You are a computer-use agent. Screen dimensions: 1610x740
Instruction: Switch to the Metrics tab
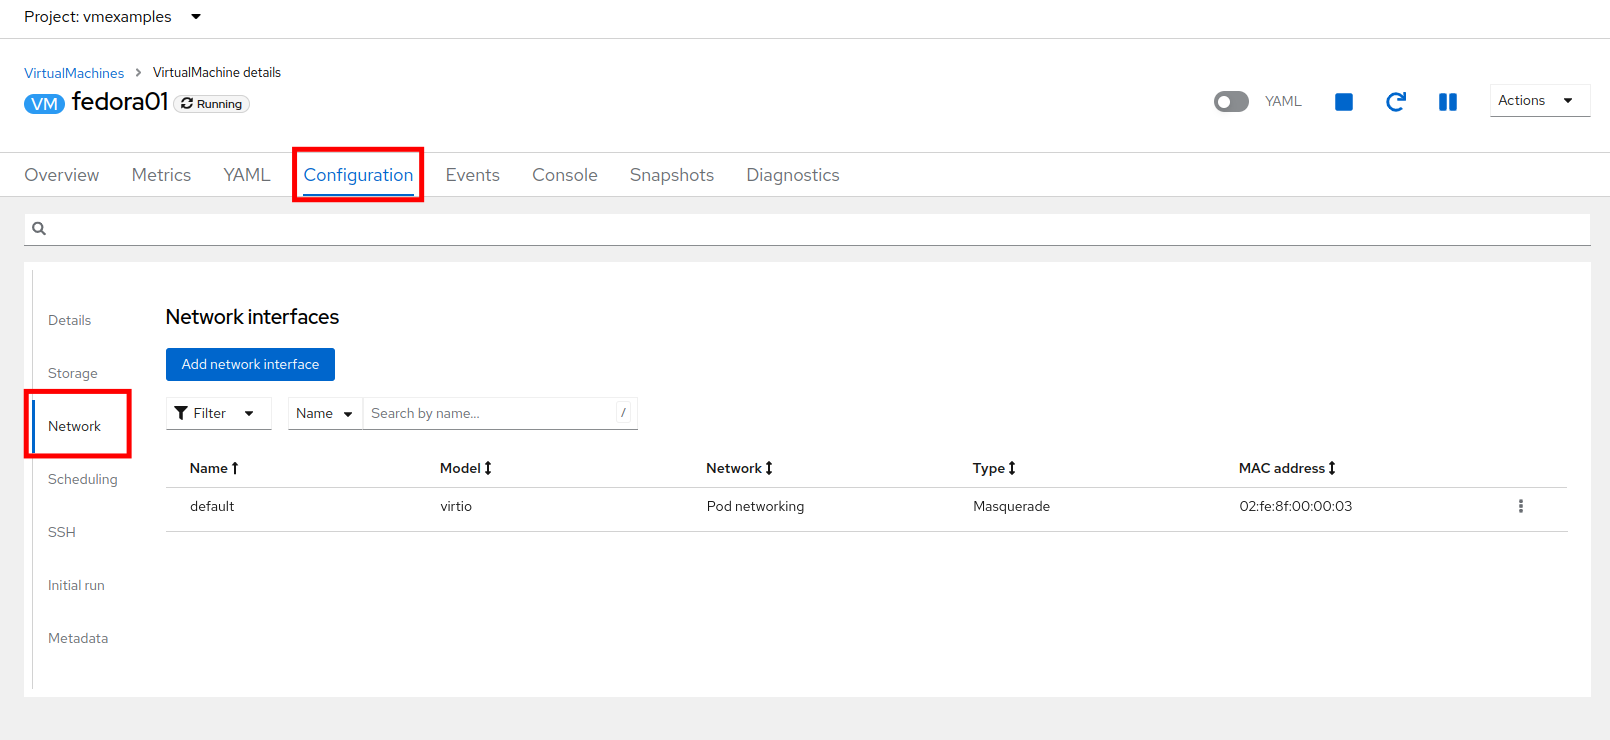pos(161,175)
